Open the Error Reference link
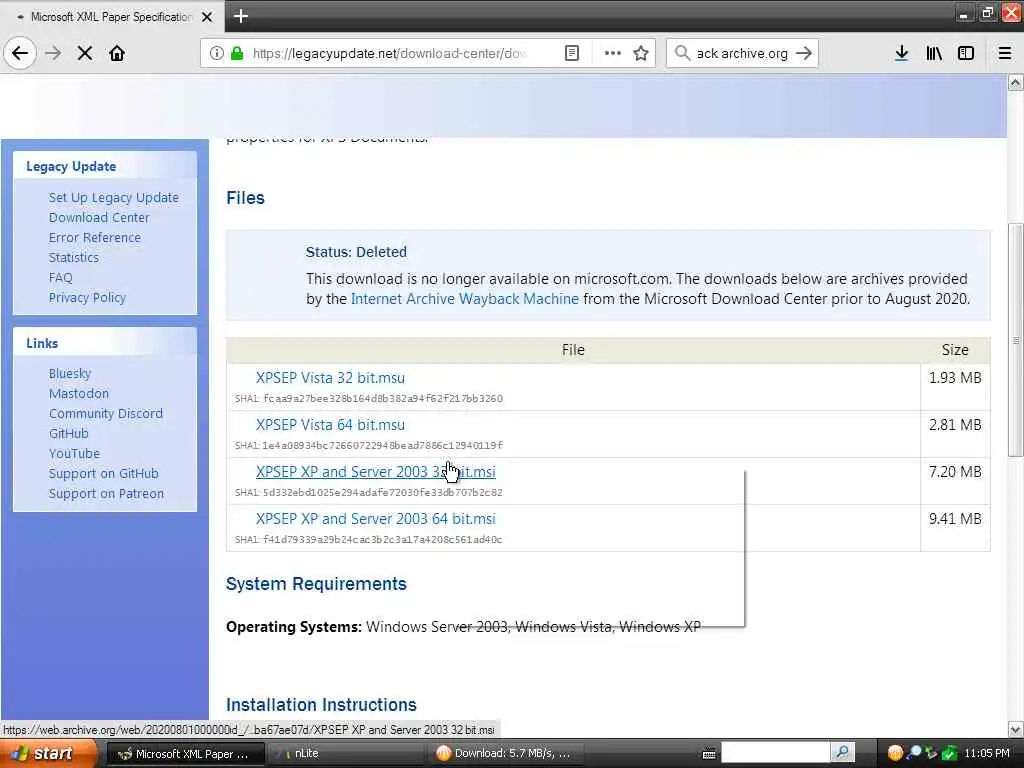Screen dimensions: 1024x768 pos(95,238)
